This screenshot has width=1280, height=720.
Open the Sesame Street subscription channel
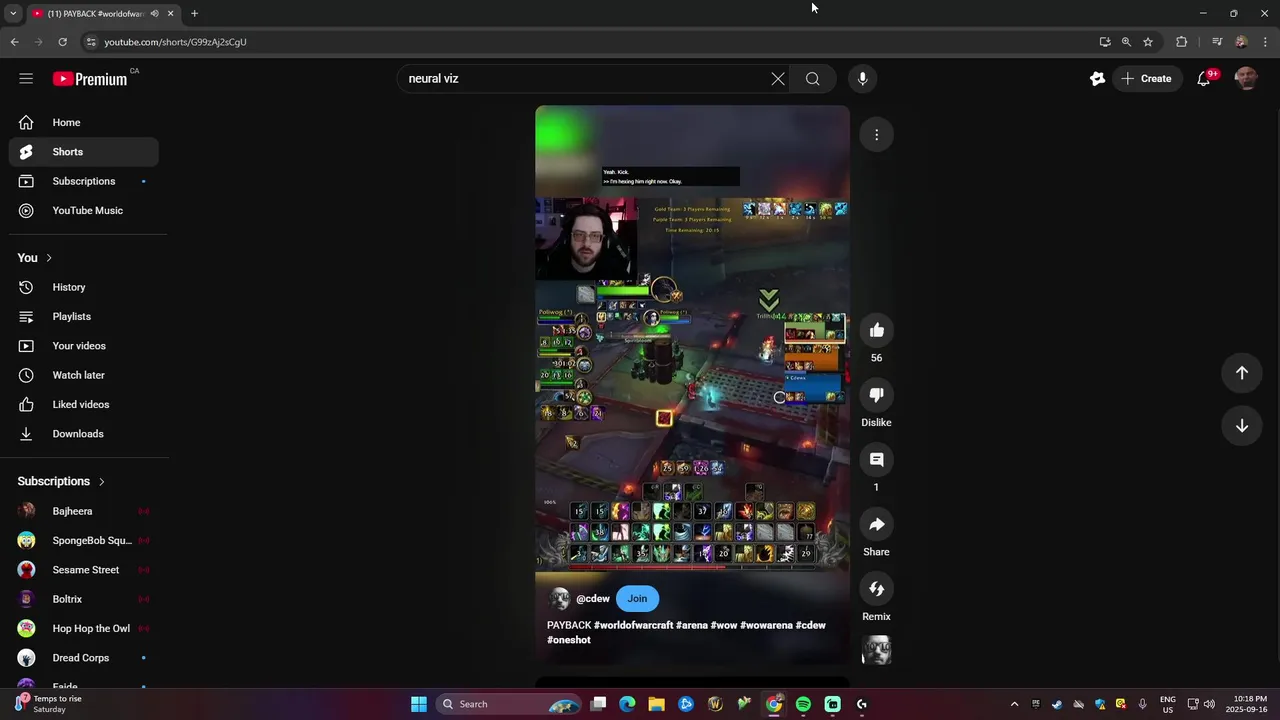(x=84, y=570)
